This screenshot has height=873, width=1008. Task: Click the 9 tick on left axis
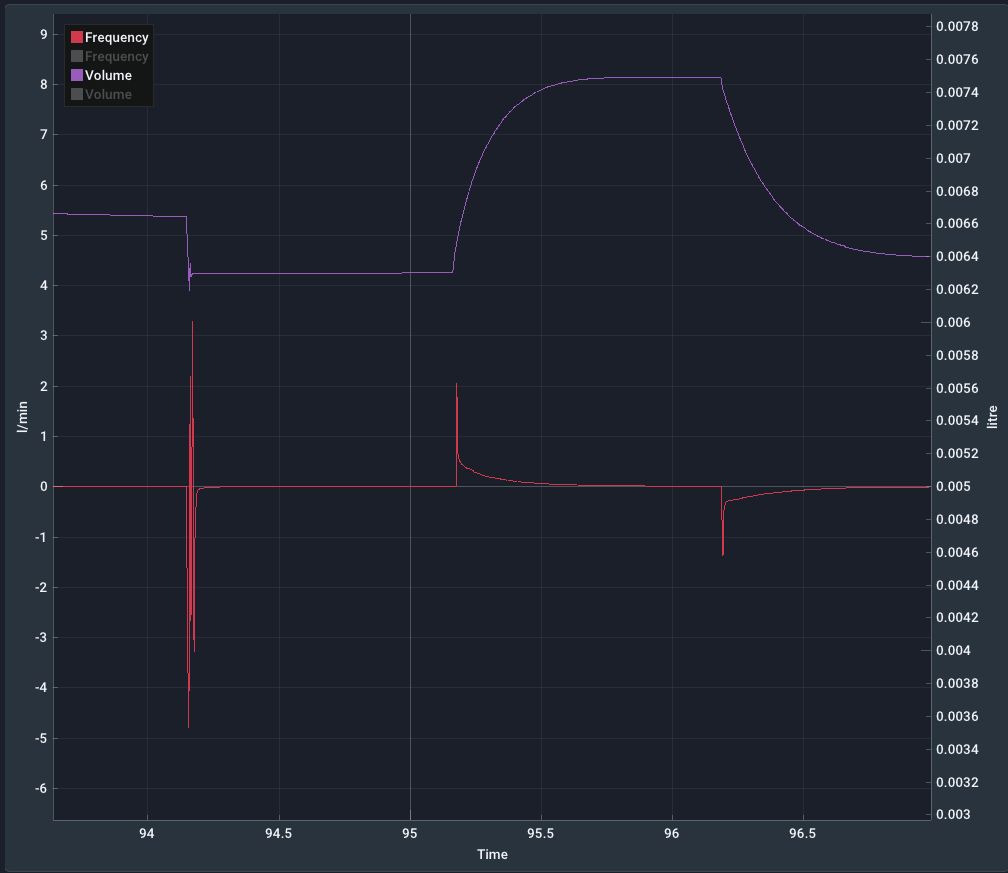(x=43, y=34)
